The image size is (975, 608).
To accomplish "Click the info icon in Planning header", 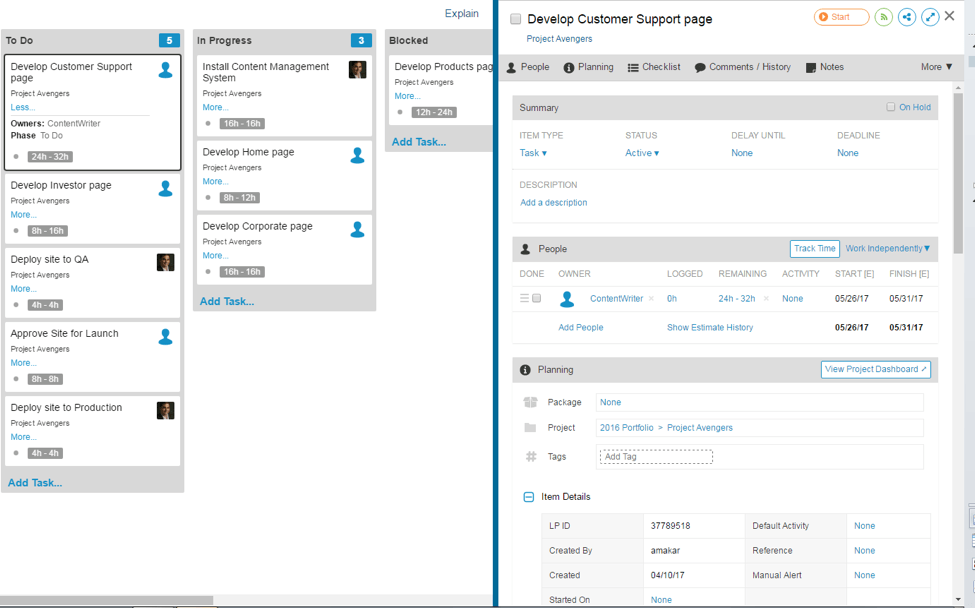I will point(525,370).
